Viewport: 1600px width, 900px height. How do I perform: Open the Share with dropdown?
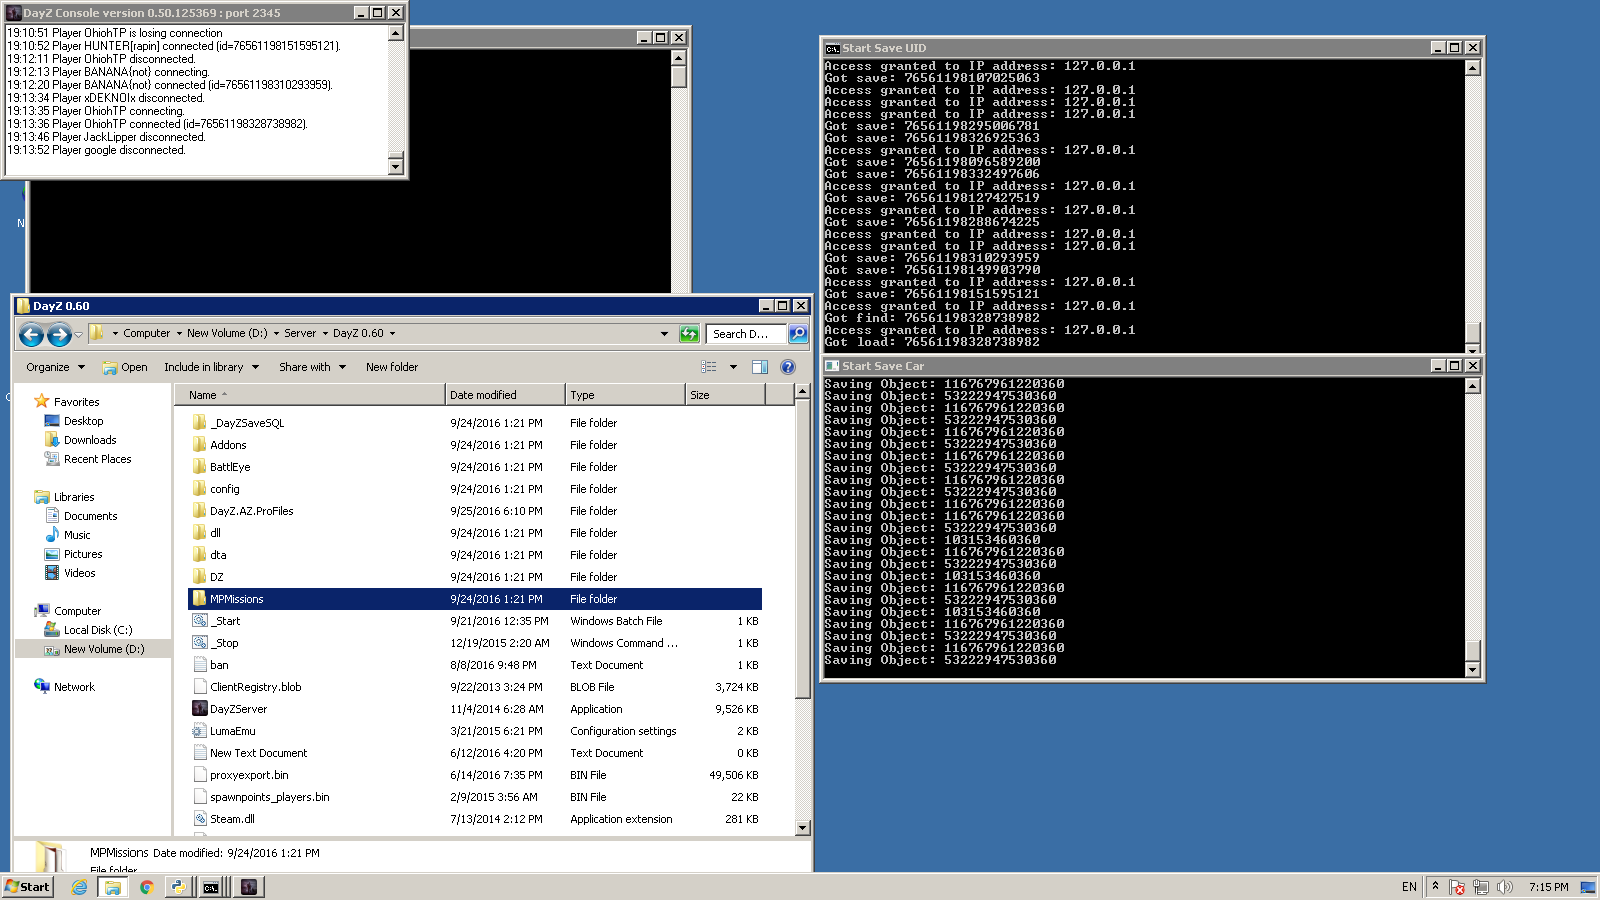313,367
